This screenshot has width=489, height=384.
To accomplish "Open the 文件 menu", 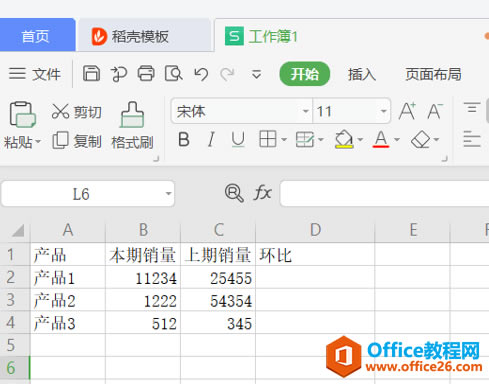I will (35, 74).
